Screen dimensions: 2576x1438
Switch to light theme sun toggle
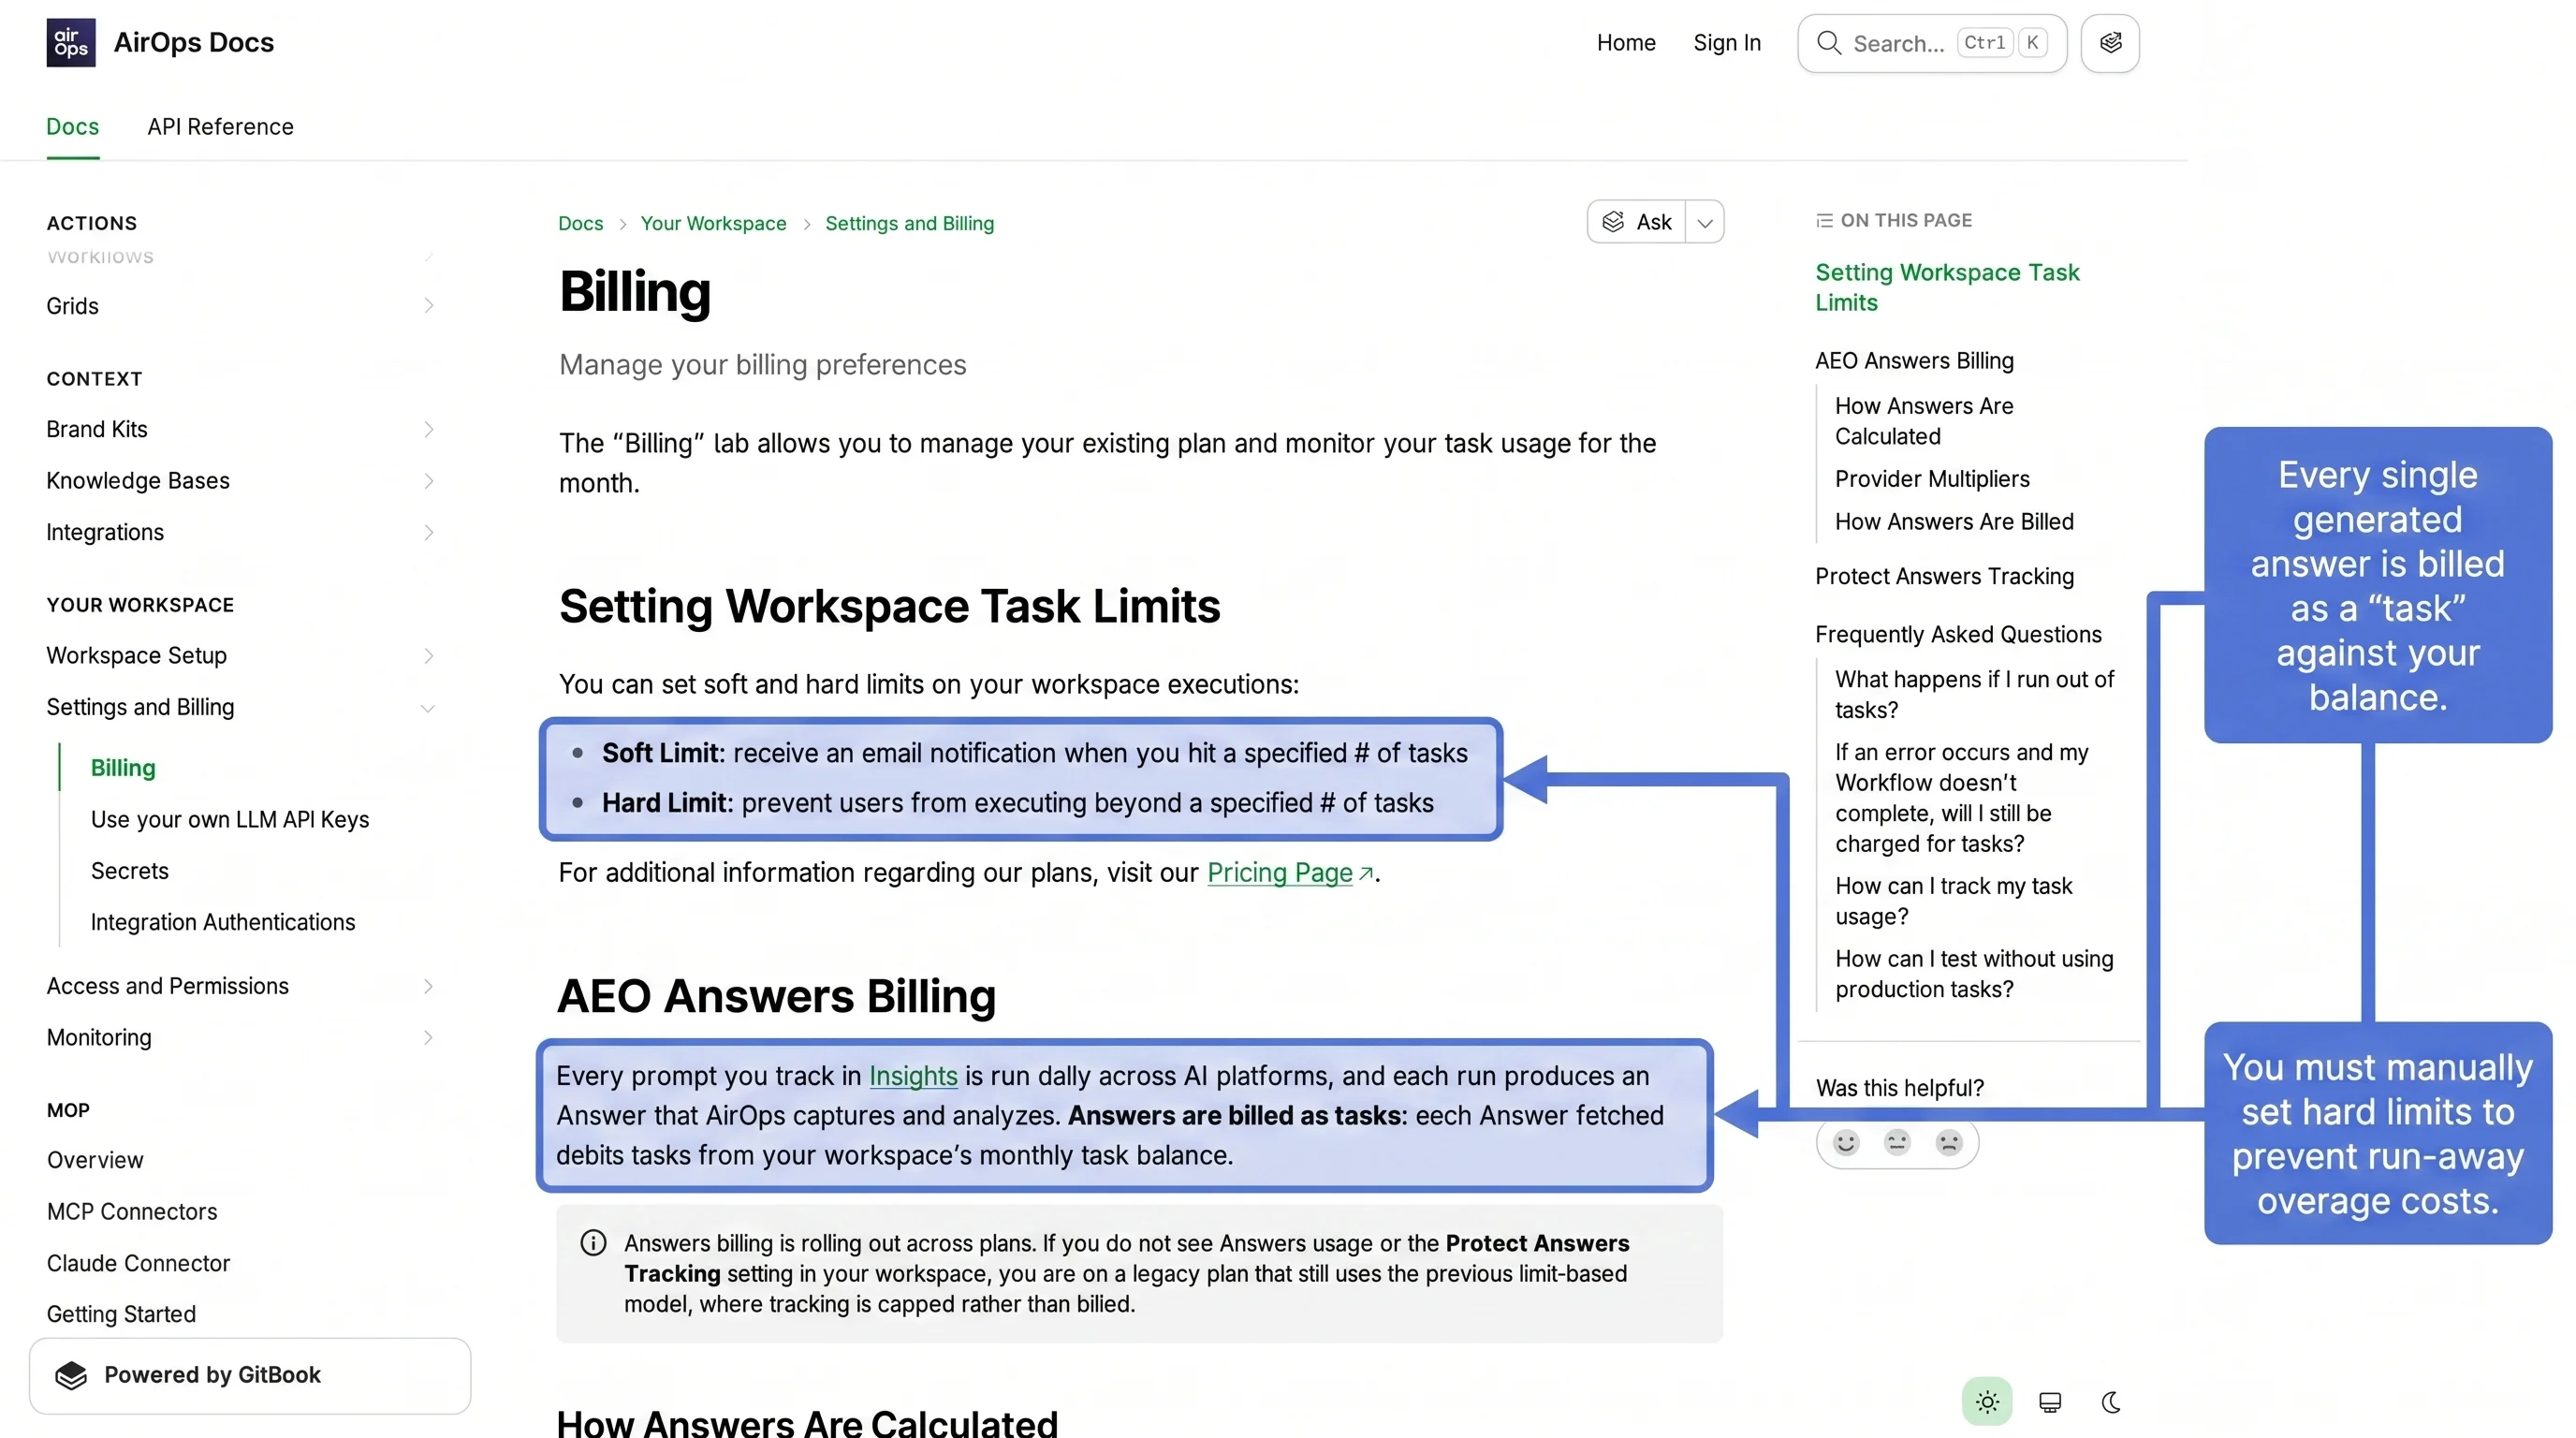[1987, 1401]
